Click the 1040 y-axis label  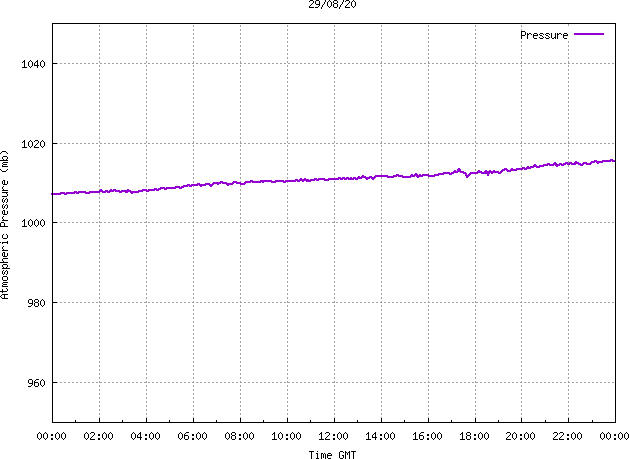pos(34,64)
